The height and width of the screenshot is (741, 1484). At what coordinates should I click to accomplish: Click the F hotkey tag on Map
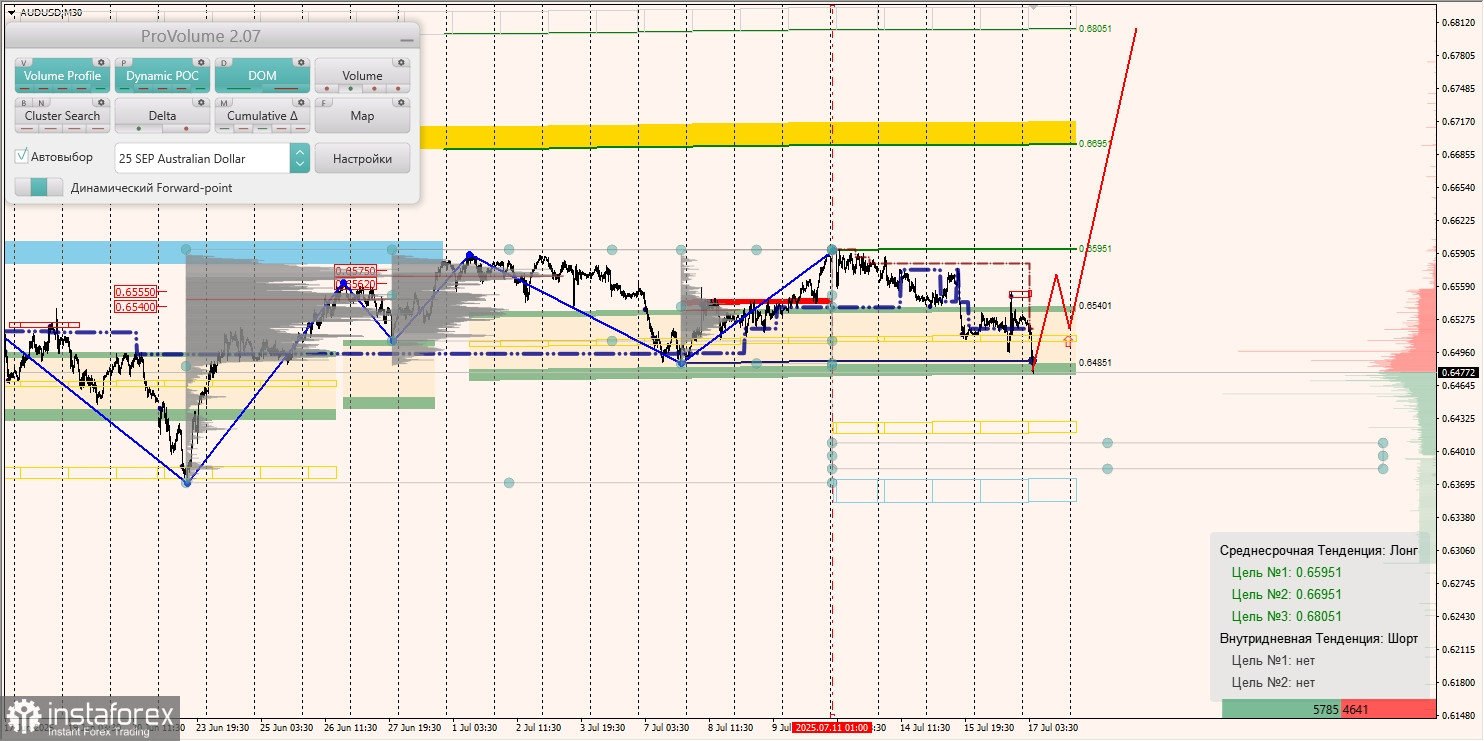point(323,102)
